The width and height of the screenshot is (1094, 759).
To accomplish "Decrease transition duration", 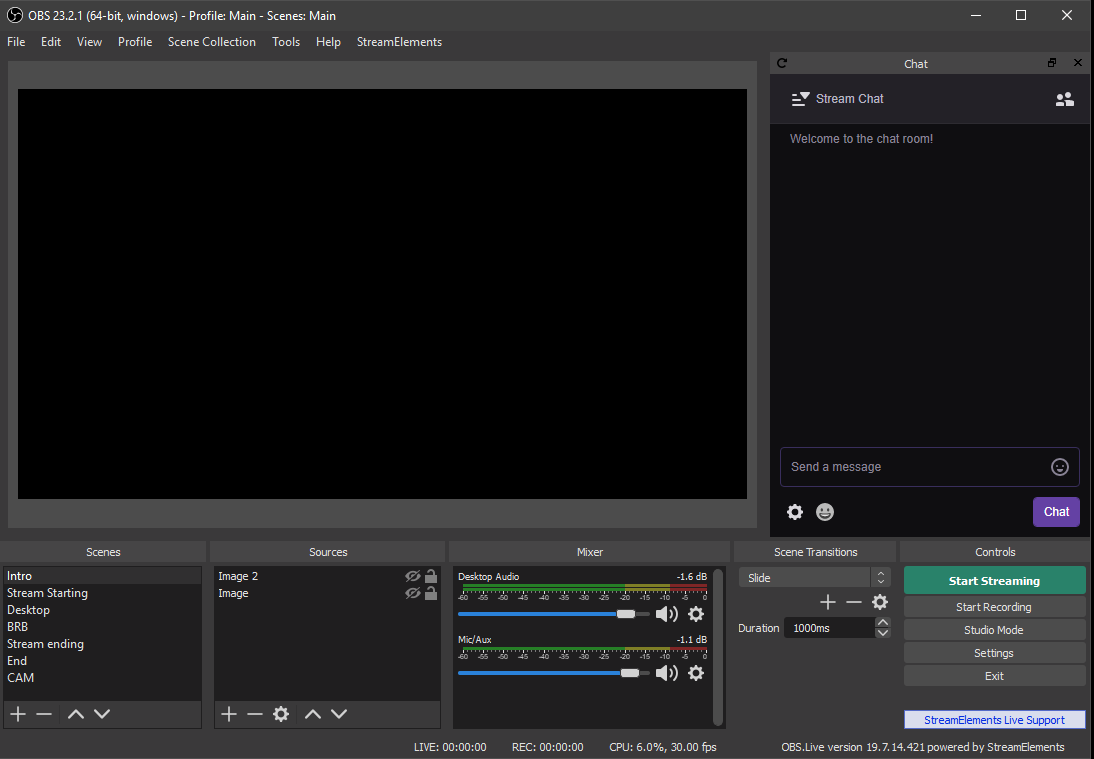I will click(x=883, y=633).
